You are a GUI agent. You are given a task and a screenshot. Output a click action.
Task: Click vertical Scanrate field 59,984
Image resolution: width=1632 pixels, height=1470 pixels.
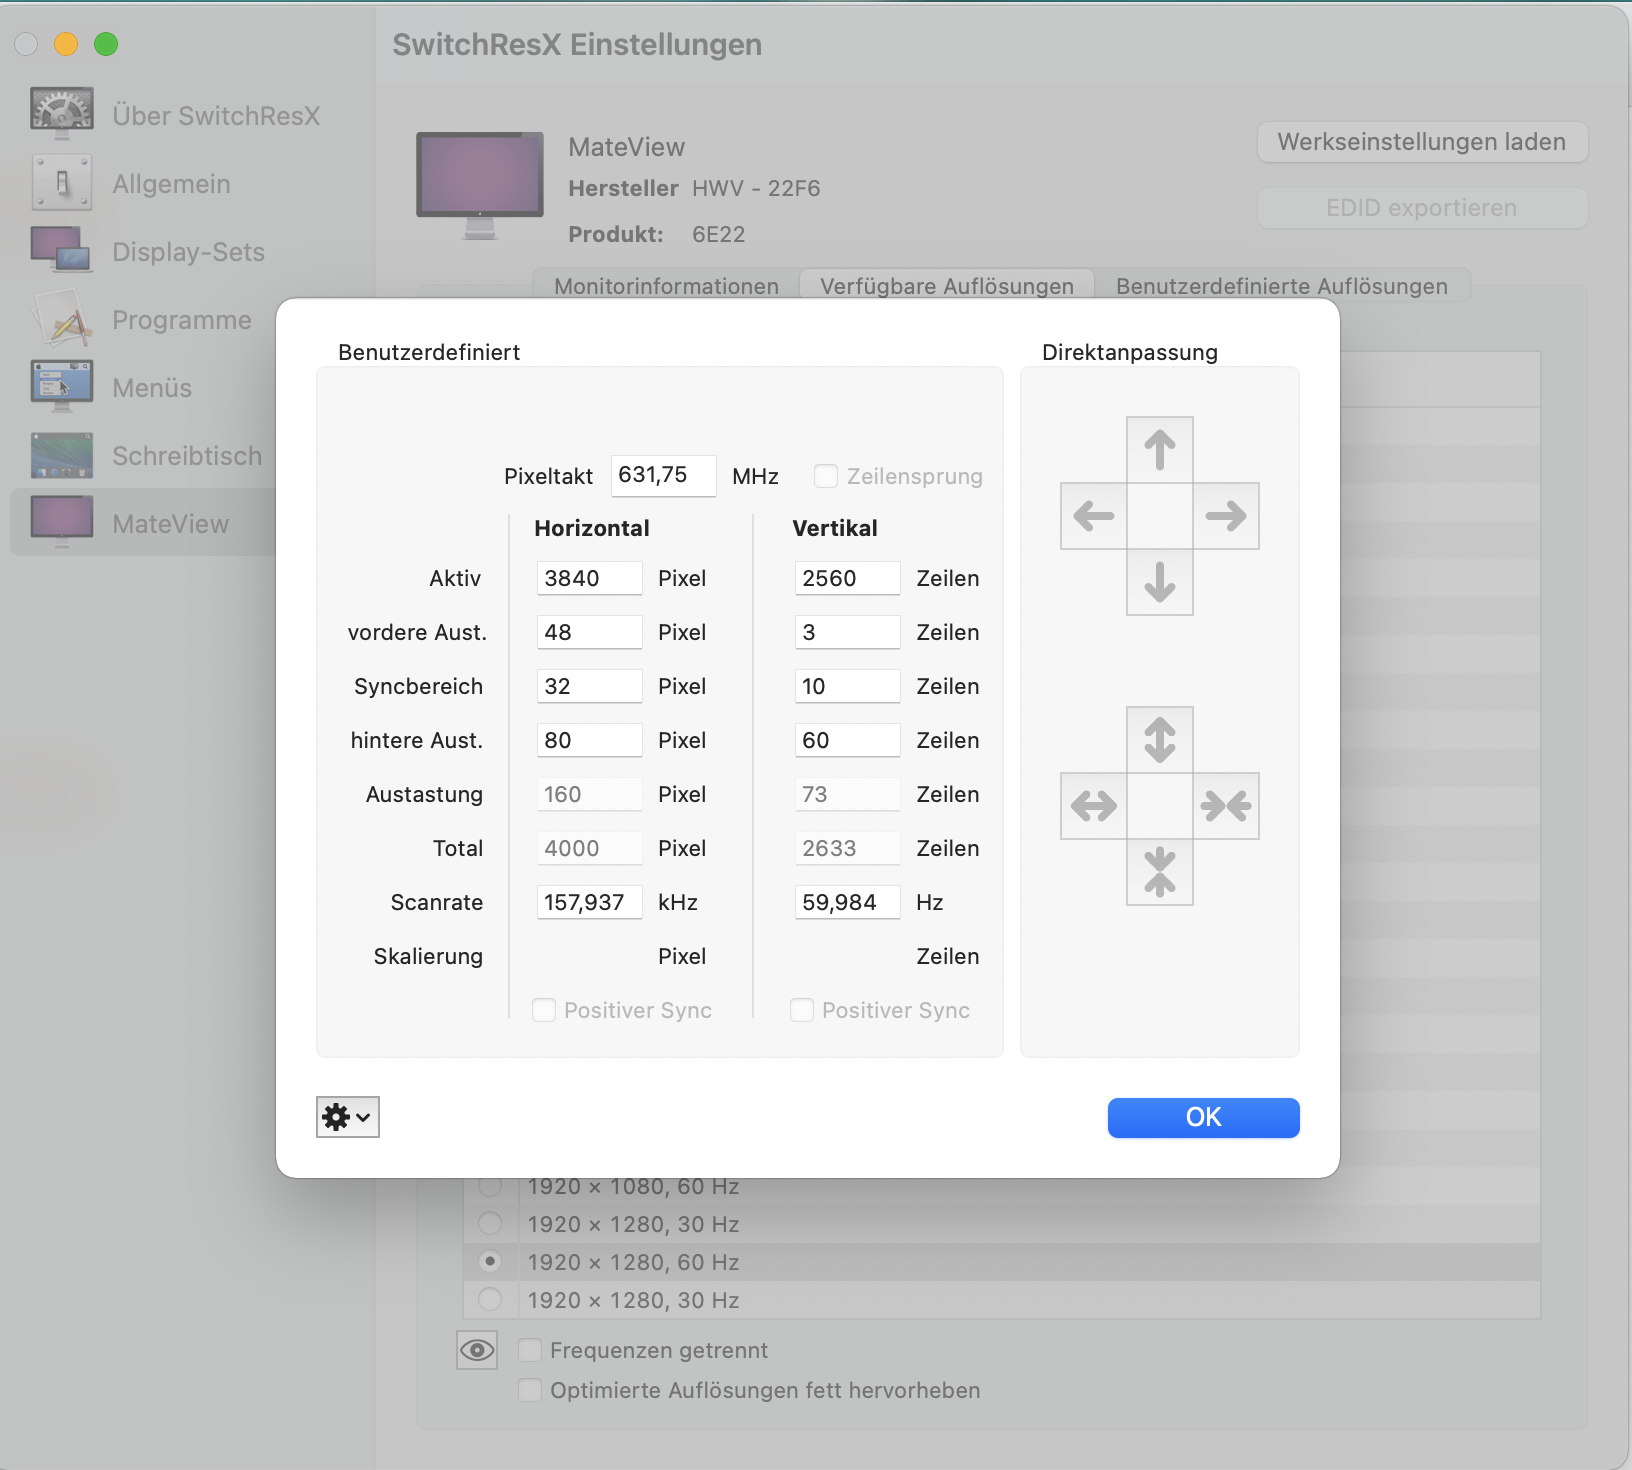[848, 902]
